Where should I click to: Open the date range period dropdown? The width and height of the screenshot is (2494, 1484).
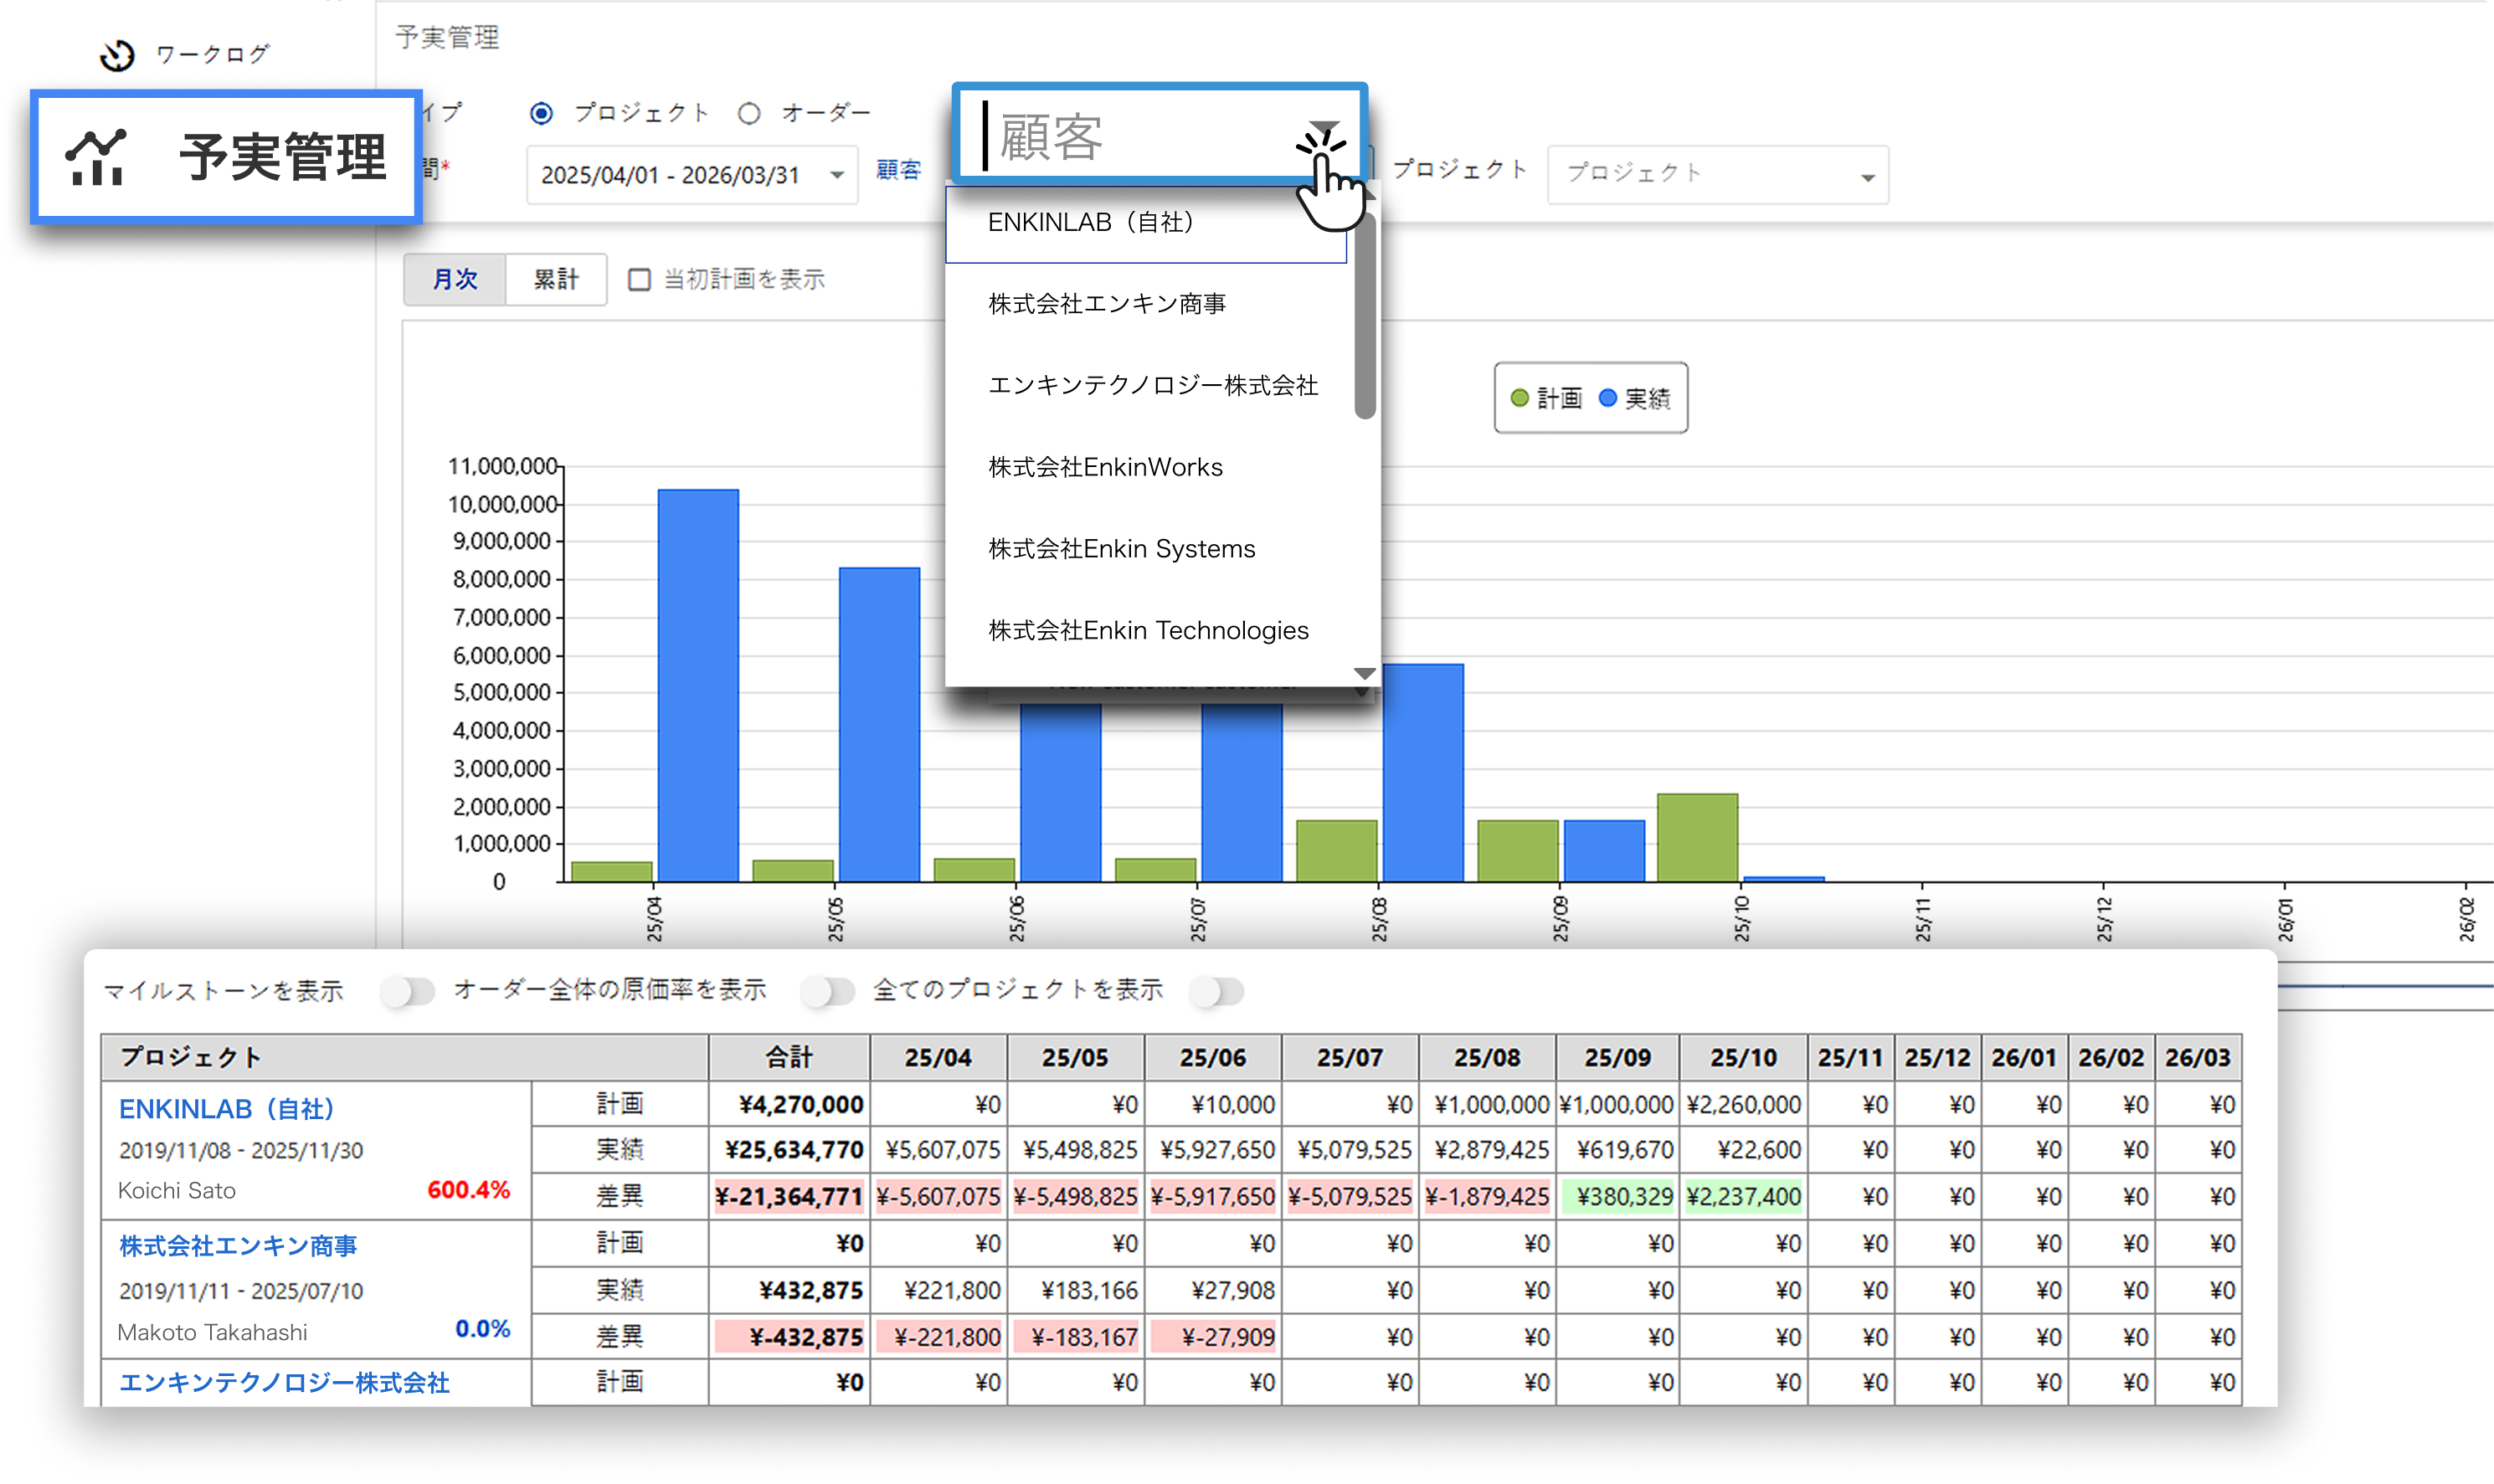pos(692,176)
